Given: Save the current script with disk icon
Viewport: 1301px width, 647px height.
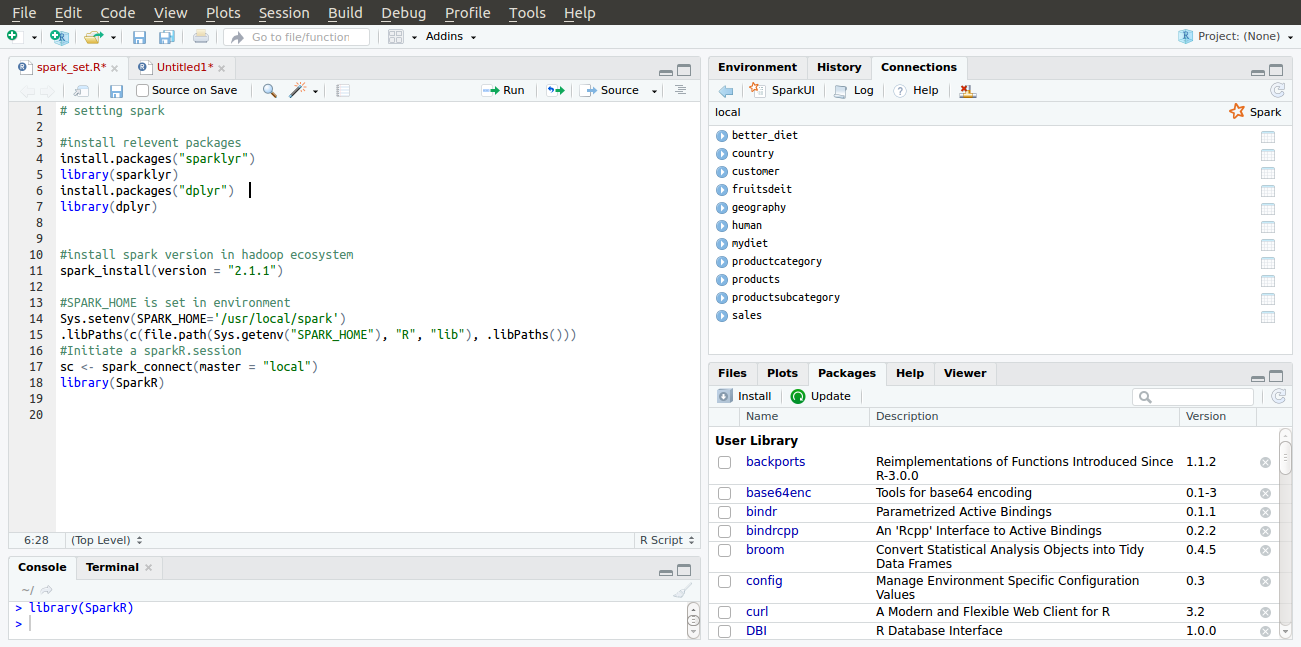Looking at the screenshot, I should tap(116, 90).
